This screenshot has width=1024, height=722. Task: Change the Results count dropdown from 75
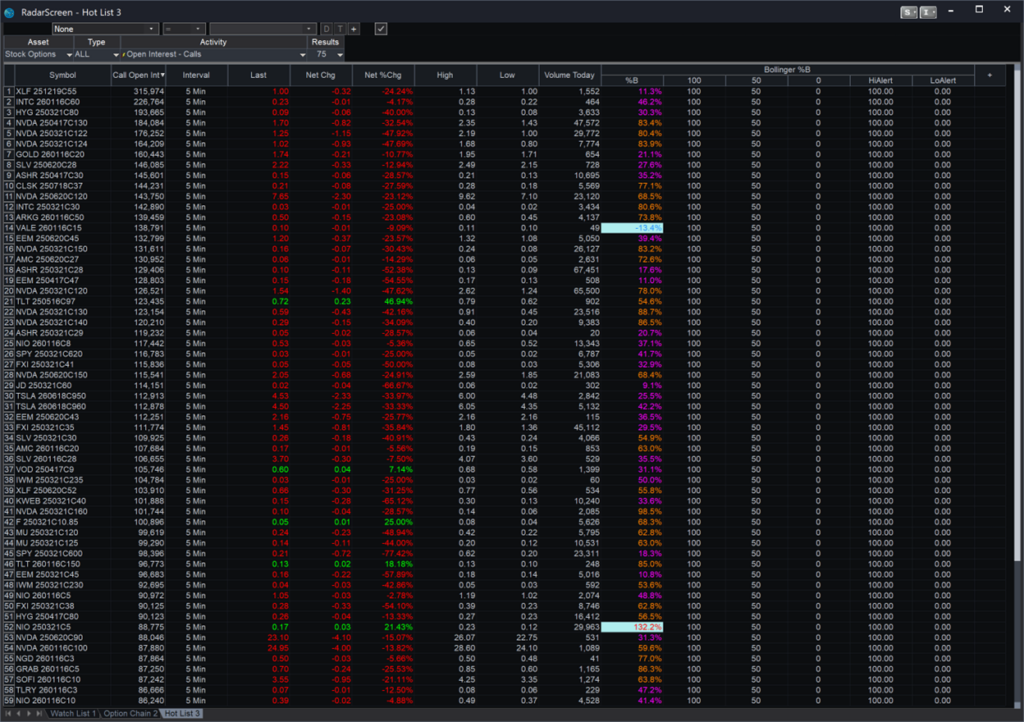[x=336, y=54]
